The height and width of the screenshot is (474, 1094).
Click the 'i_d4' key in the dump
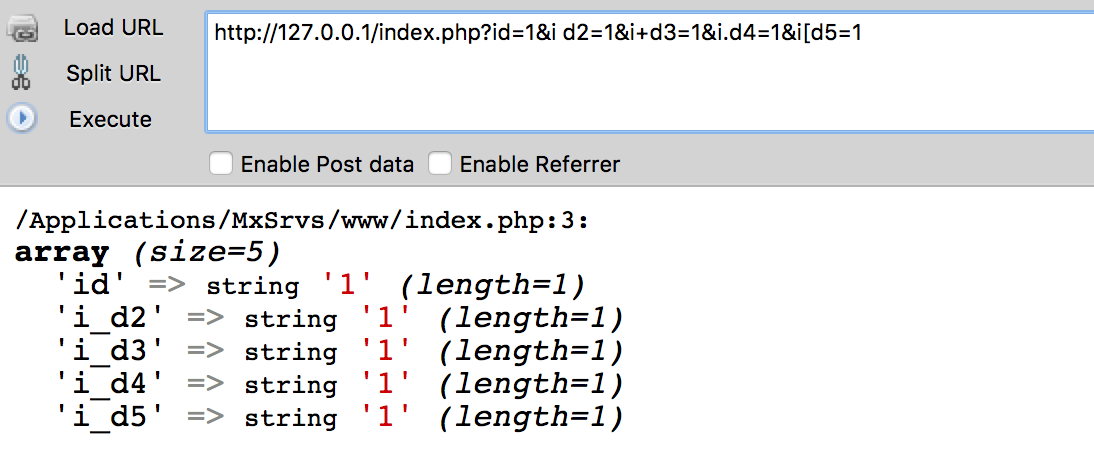coord(112,384)
